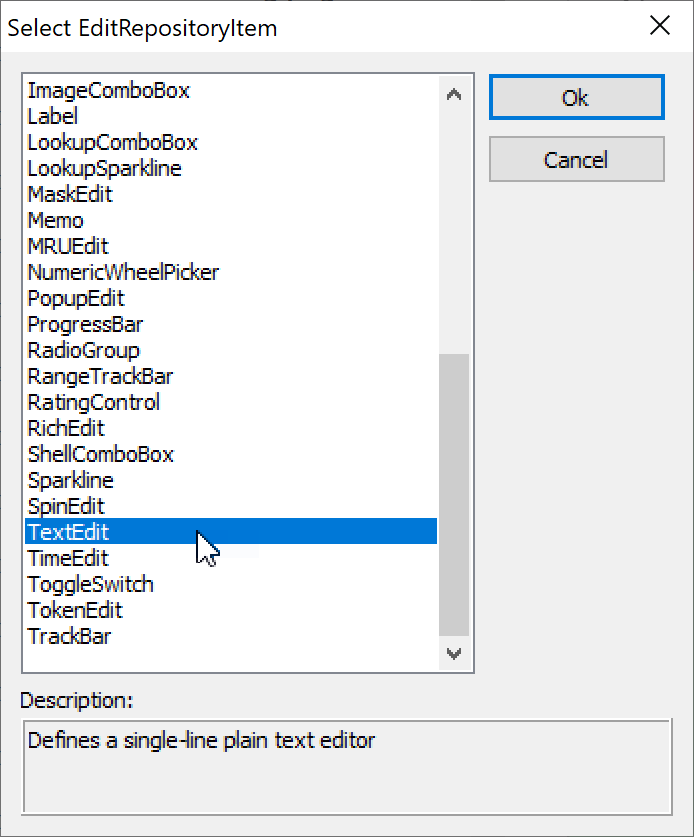Choose ProgressBar from the list
Screen dimensions: 694x837
click(x=85, y=324)
